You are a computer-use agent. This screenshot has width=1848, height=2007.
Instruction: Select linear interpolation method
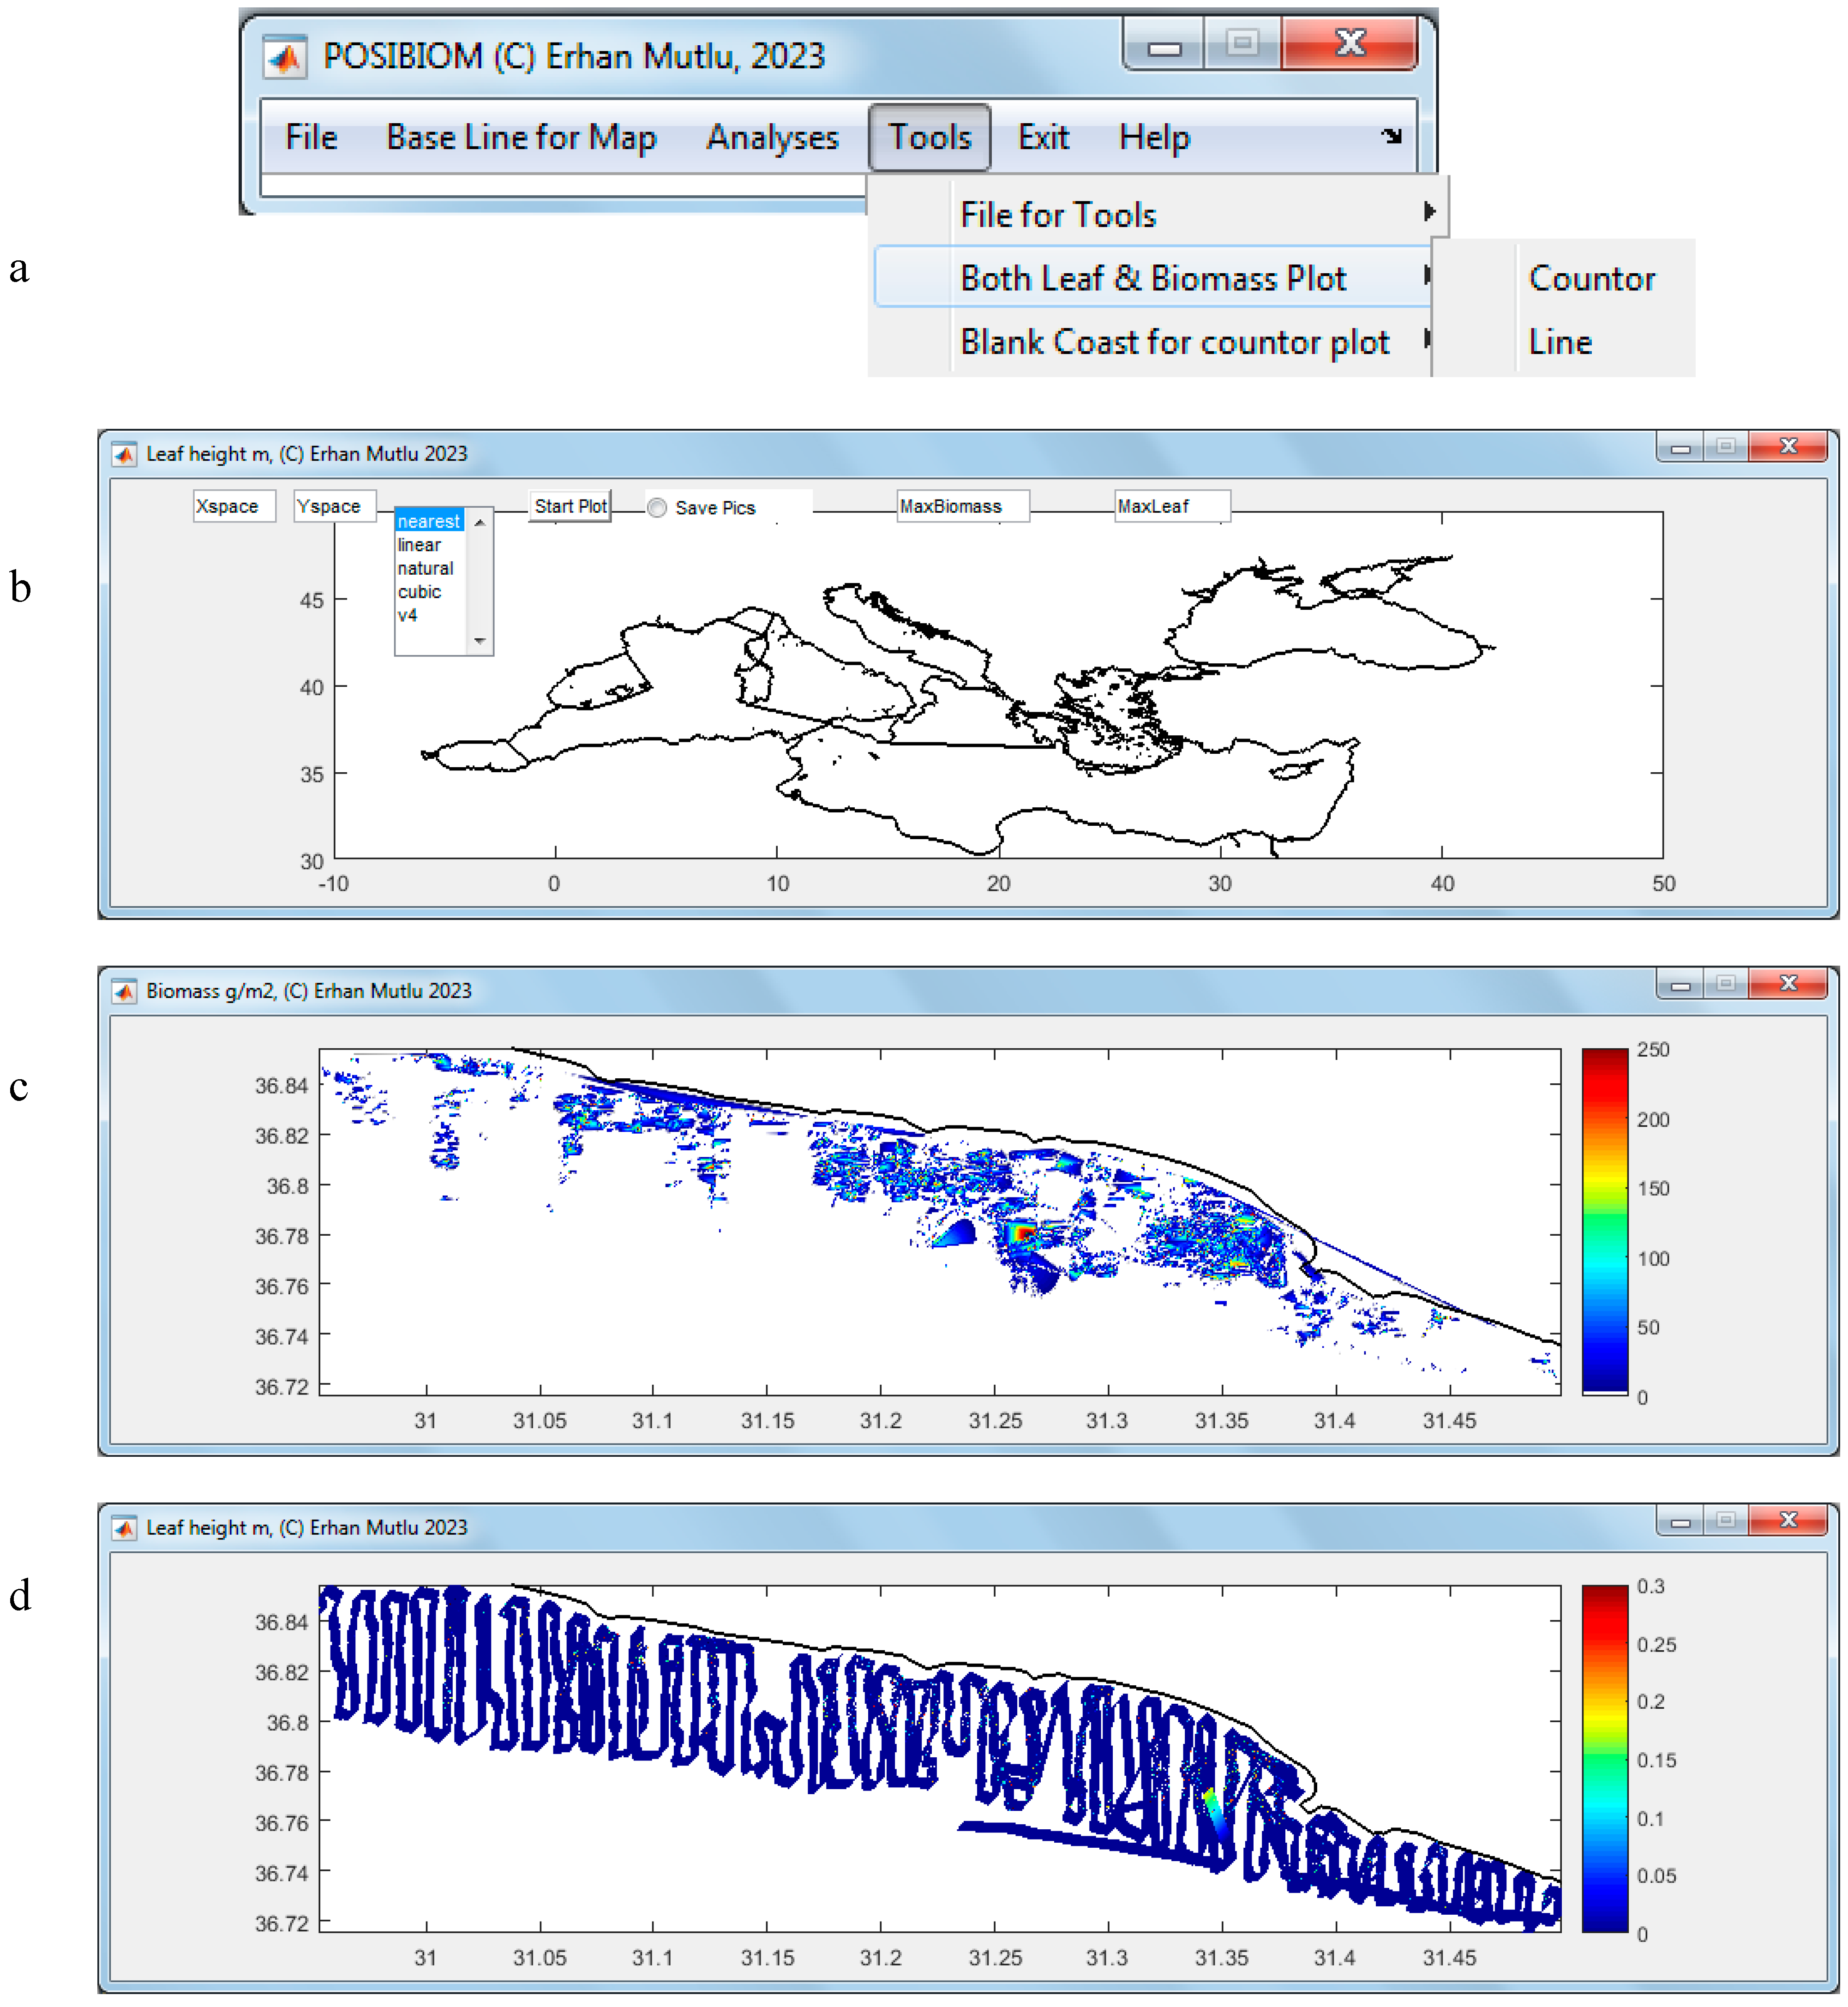click(x=419, y=545)
